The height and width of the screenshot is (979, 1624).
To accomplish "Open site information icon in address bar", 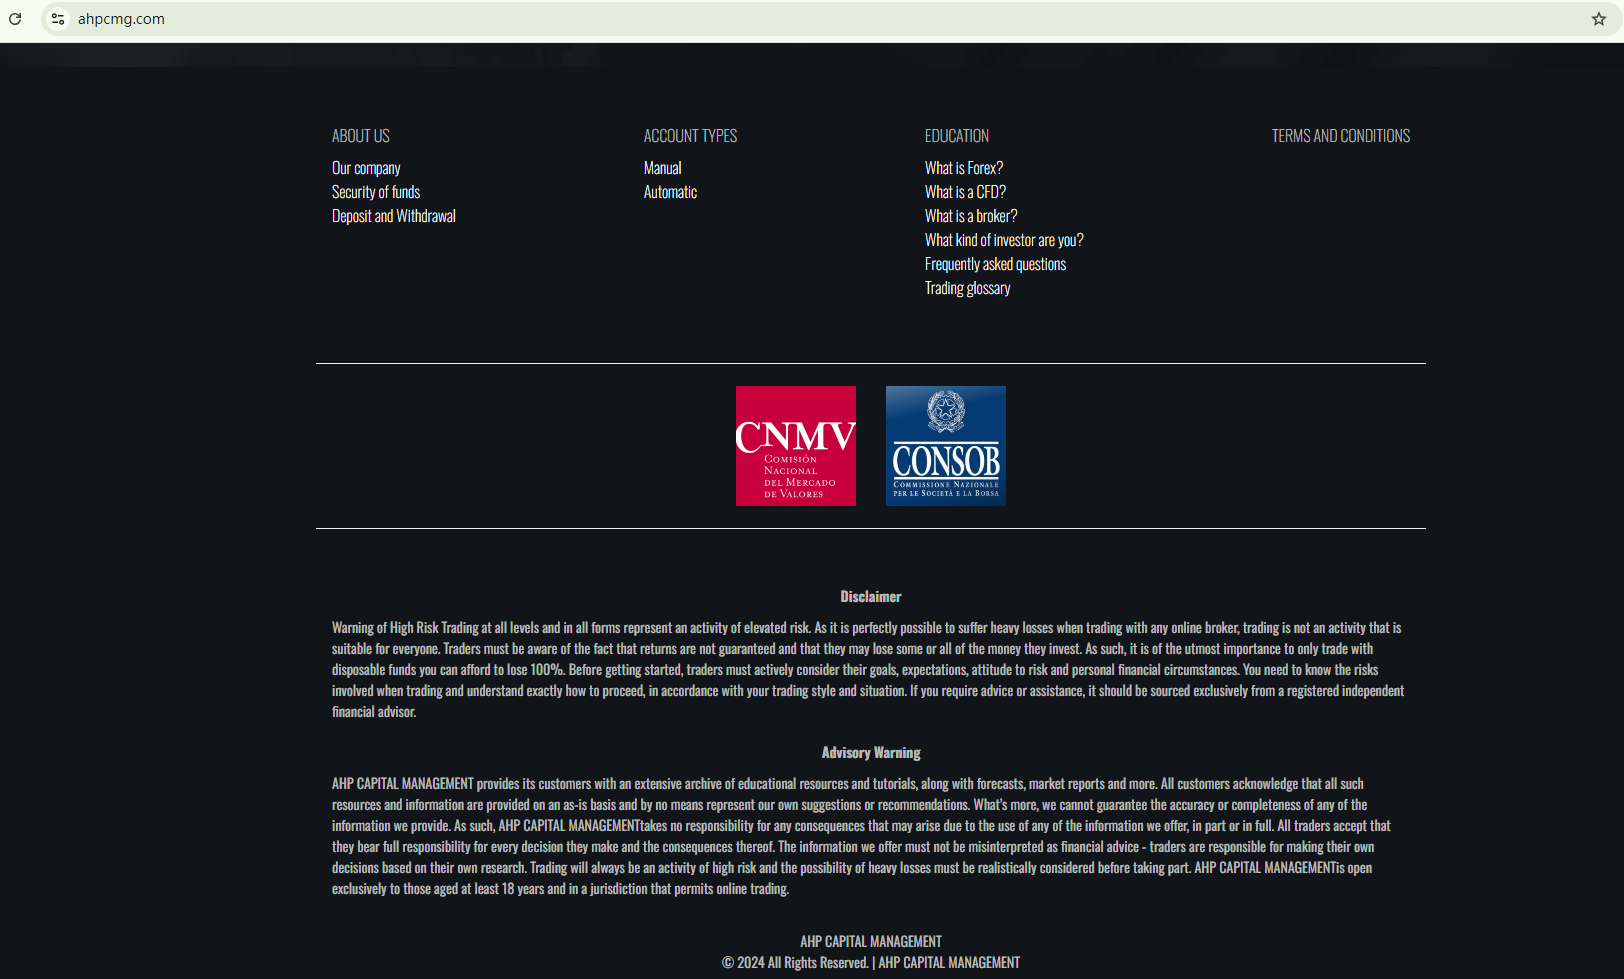I will 58,19.
